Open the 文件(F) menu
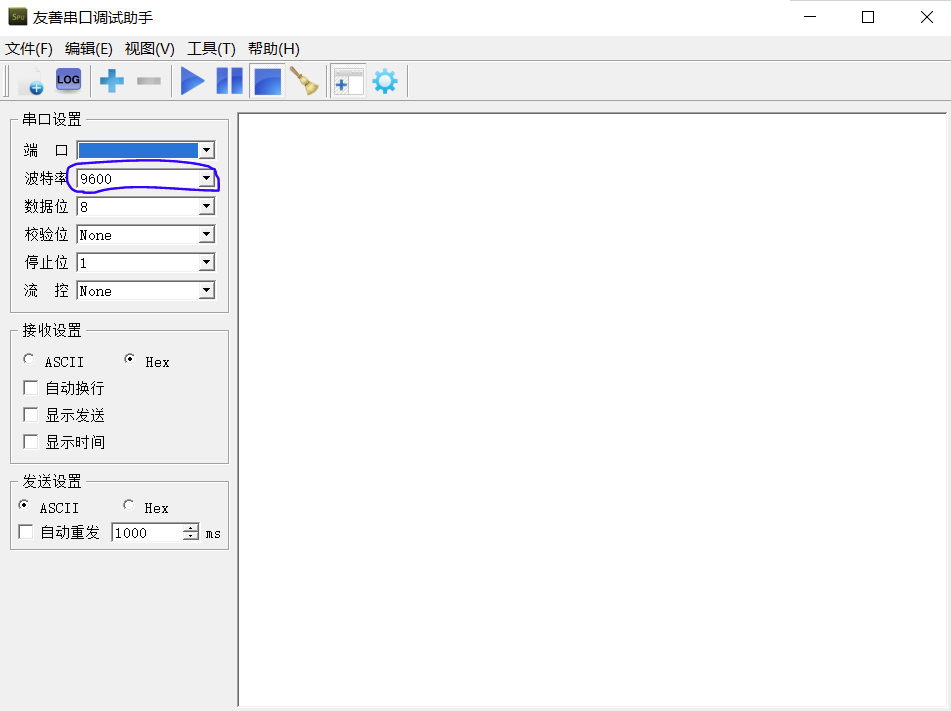951x711 pixels. (28, 49)
